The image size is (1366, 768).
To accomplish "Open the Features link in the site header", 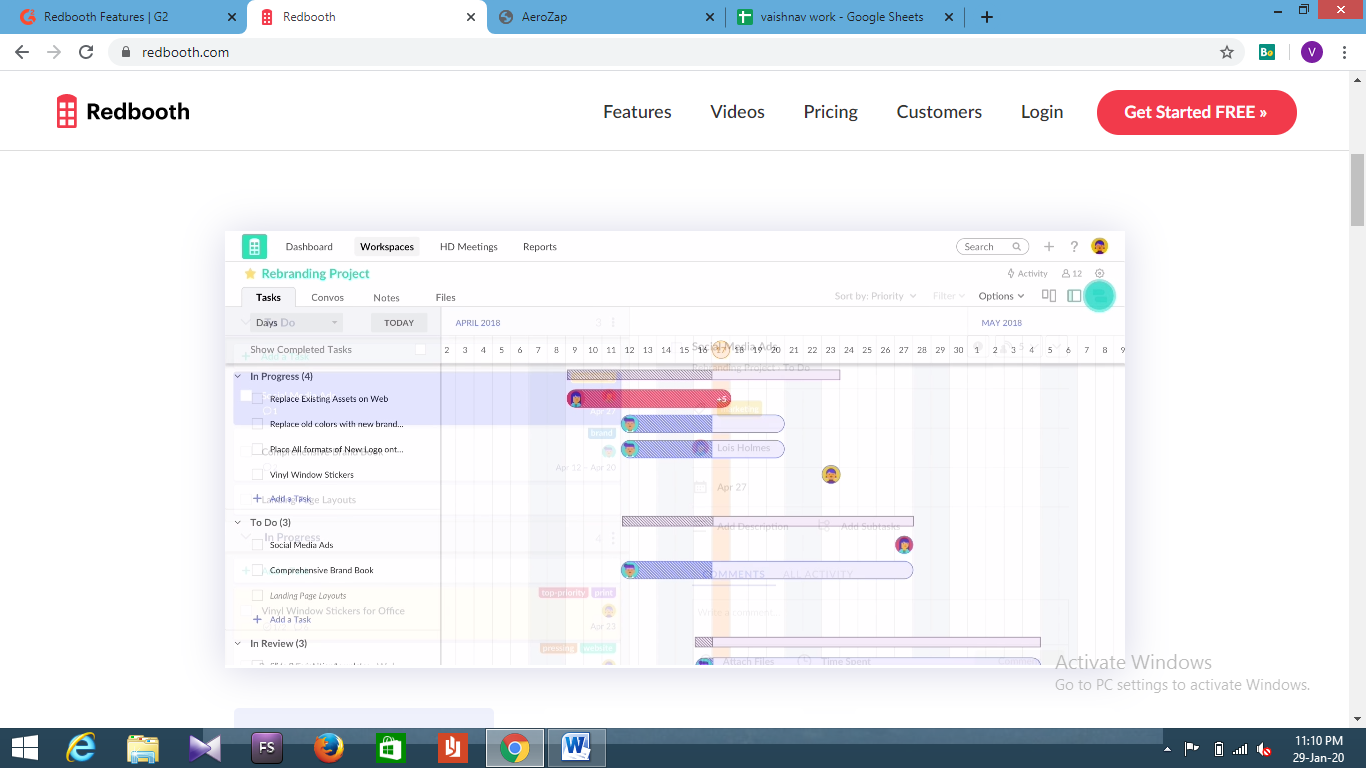I will (x=637, y=112).
